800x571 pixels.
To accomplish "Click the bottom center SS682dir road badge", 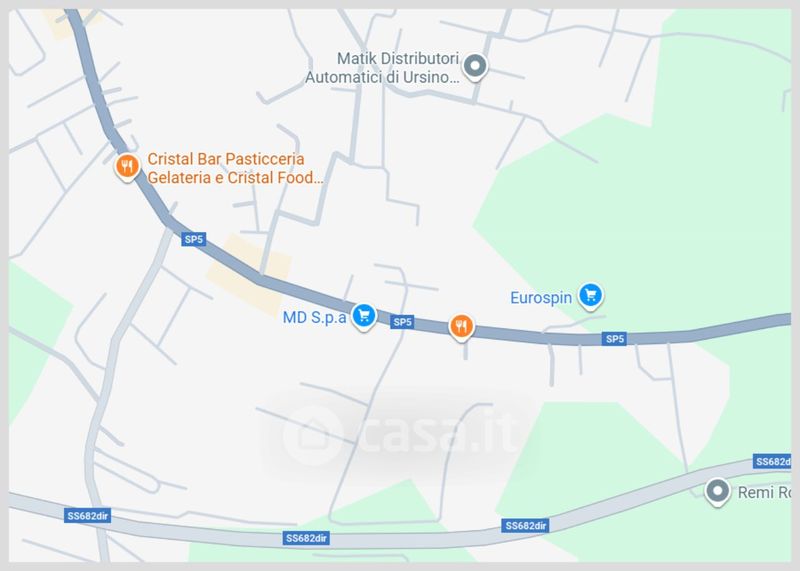I will 306,538.
